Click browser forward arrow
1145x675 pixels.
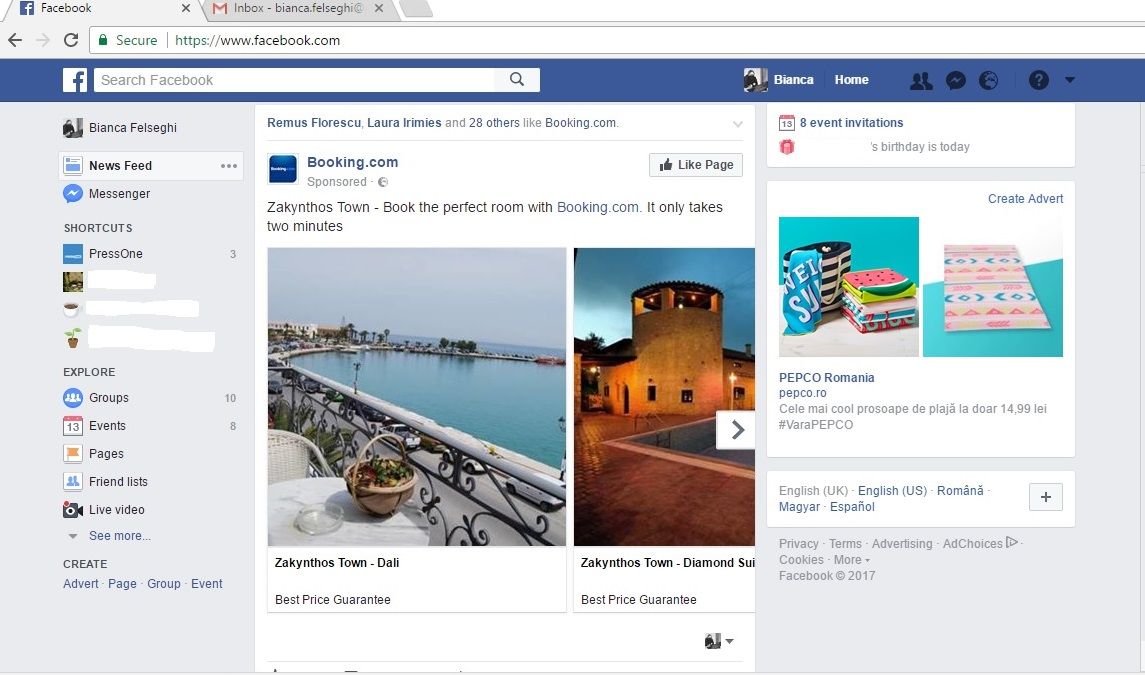pyautogui.click(x=43, y=40)
